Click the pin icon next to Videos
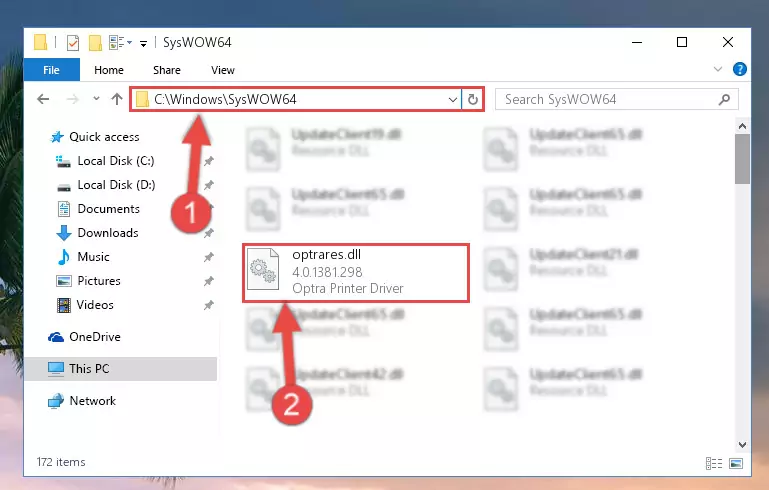The height and width of the screenshot is (490, 769). (x=208, y=305)
